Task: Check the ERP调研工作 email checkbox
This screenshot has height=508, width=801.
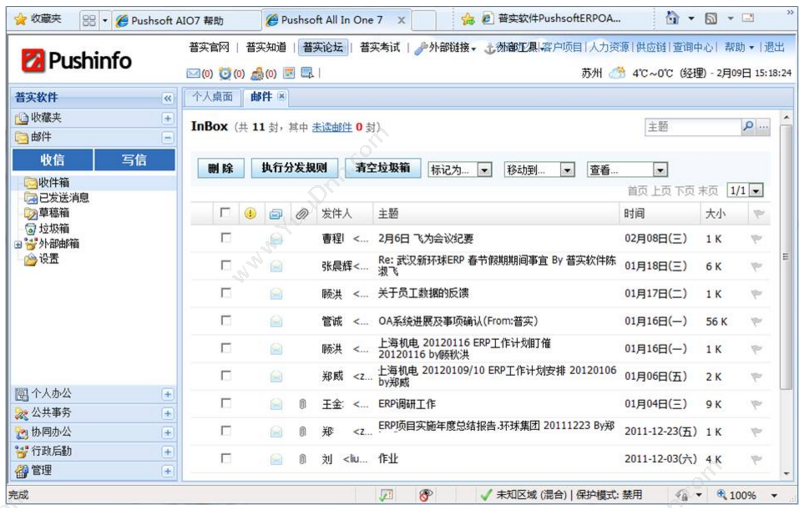Action: [226, 403]
